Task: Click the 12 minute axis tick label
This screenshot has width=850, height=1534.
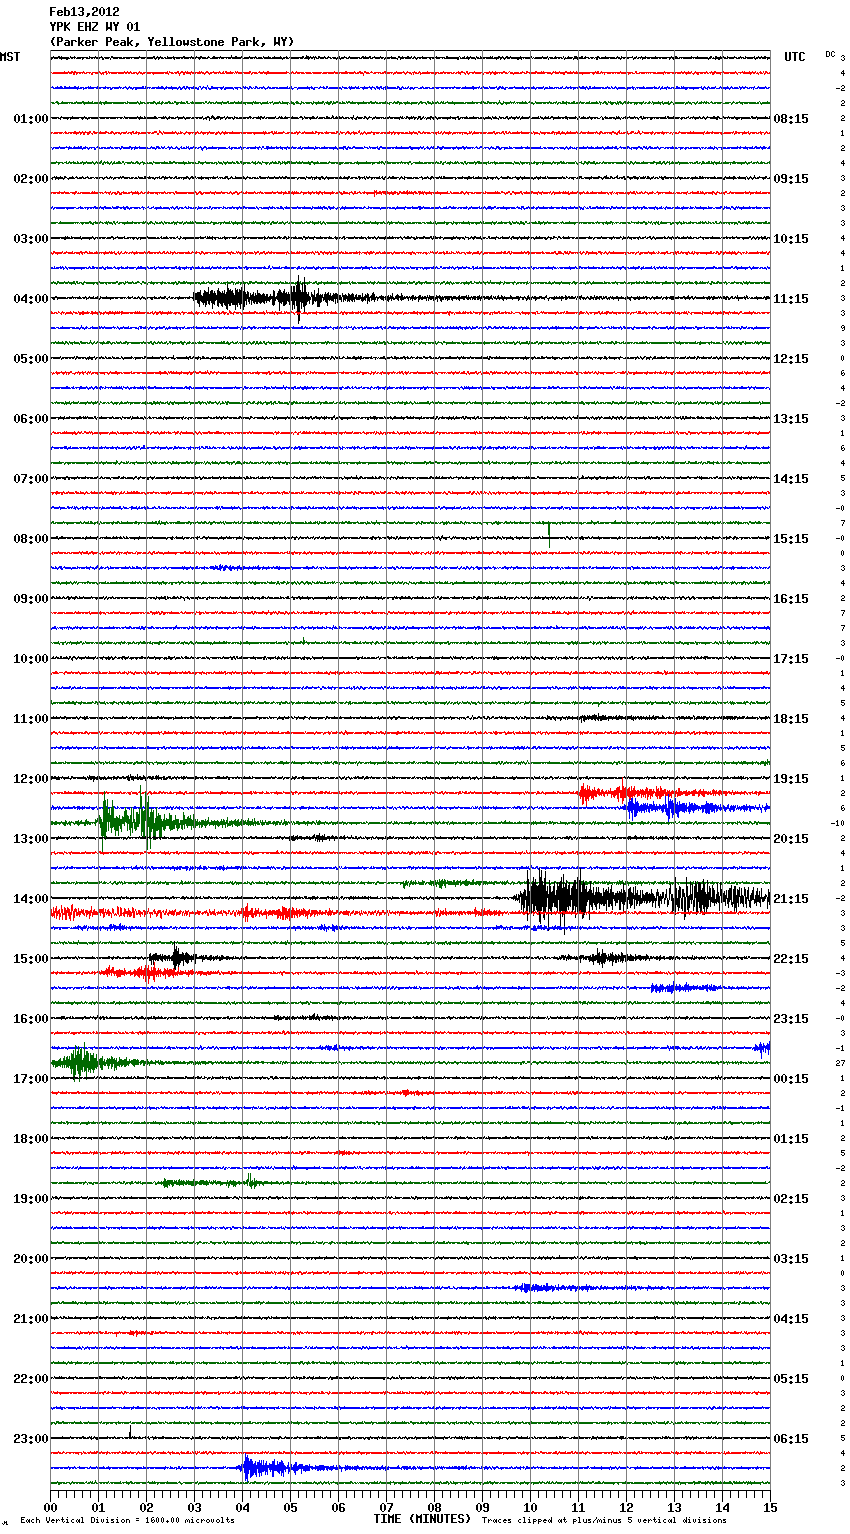Action: 627,1507
